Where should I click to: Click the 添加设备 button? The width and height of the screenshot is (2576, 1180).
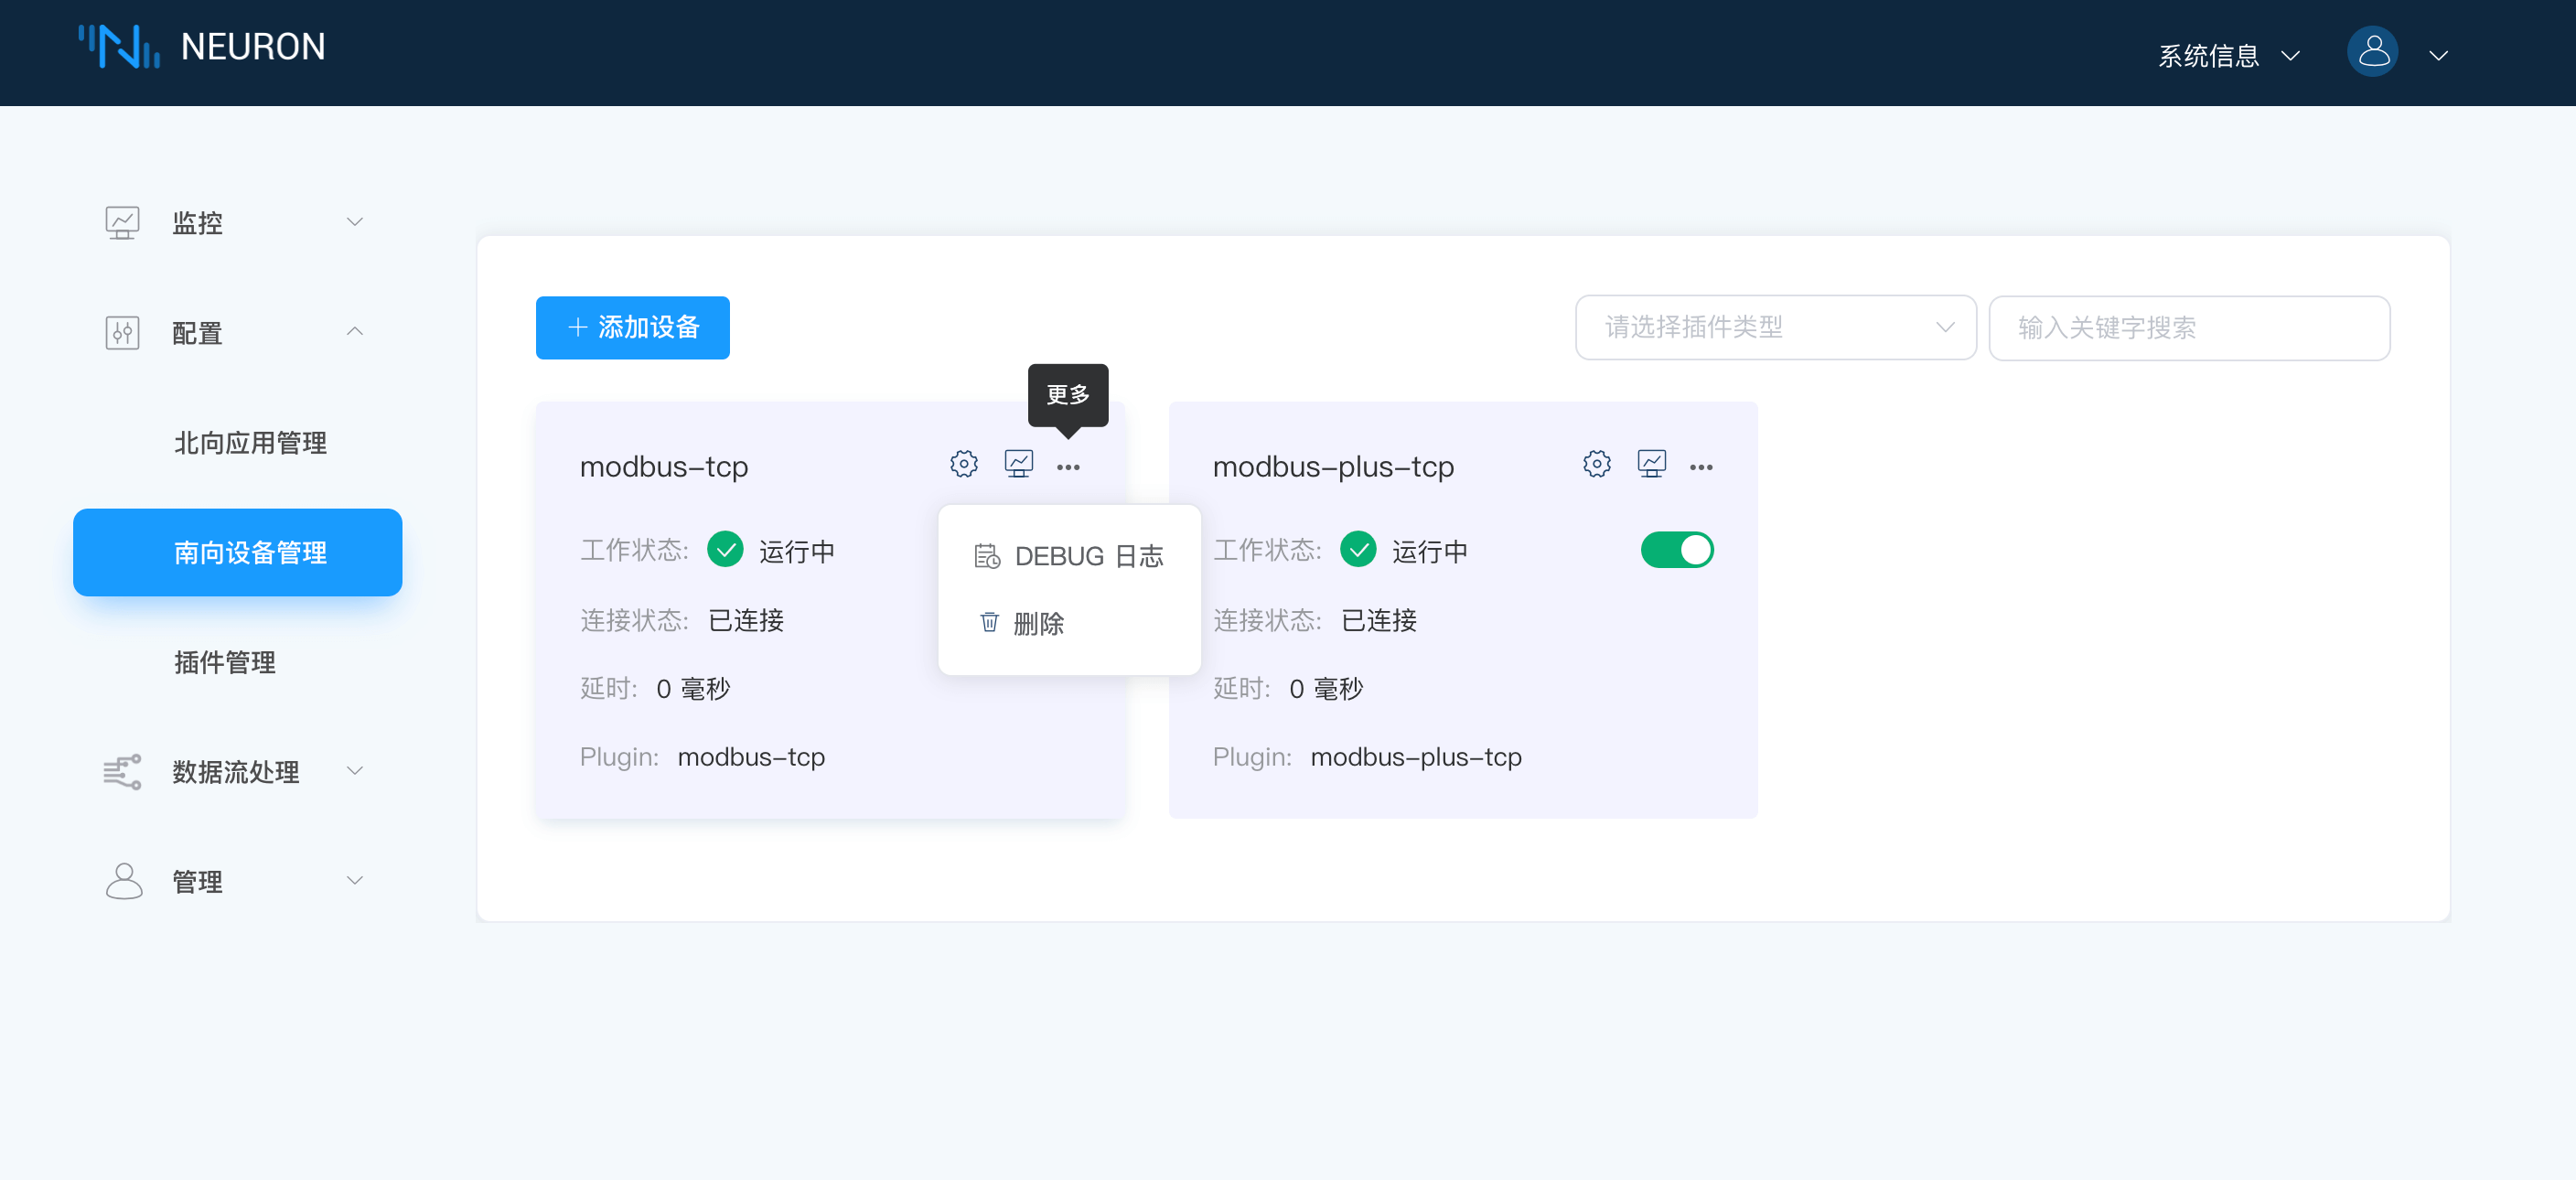[x=632, y=327]
